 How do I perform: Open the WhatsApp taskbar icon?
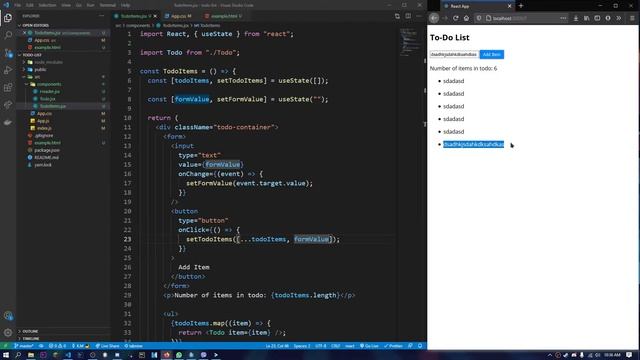point(179,355)
